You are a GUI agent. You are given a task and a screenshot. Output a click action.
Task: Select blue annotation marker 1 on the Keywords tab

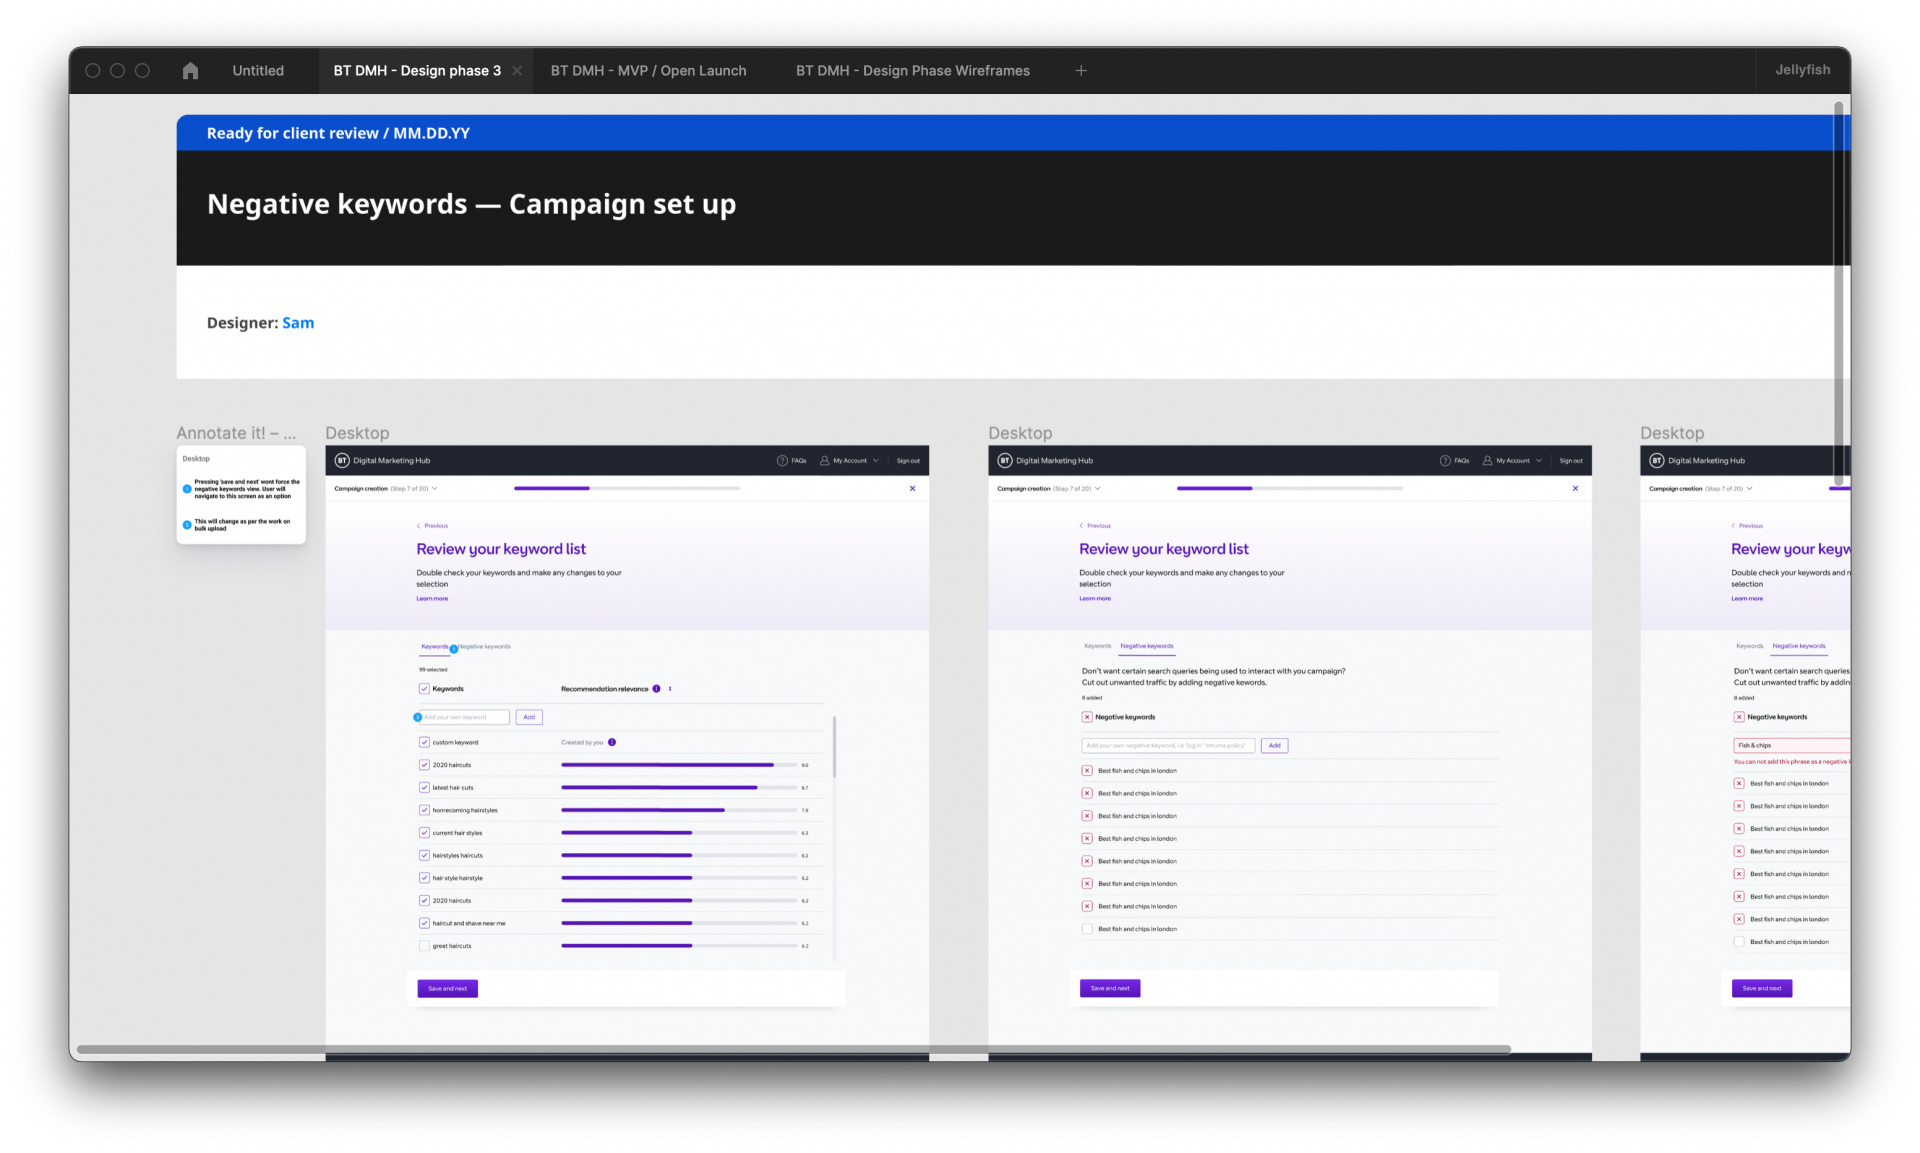pyautogui.click(x=454, y=649)
